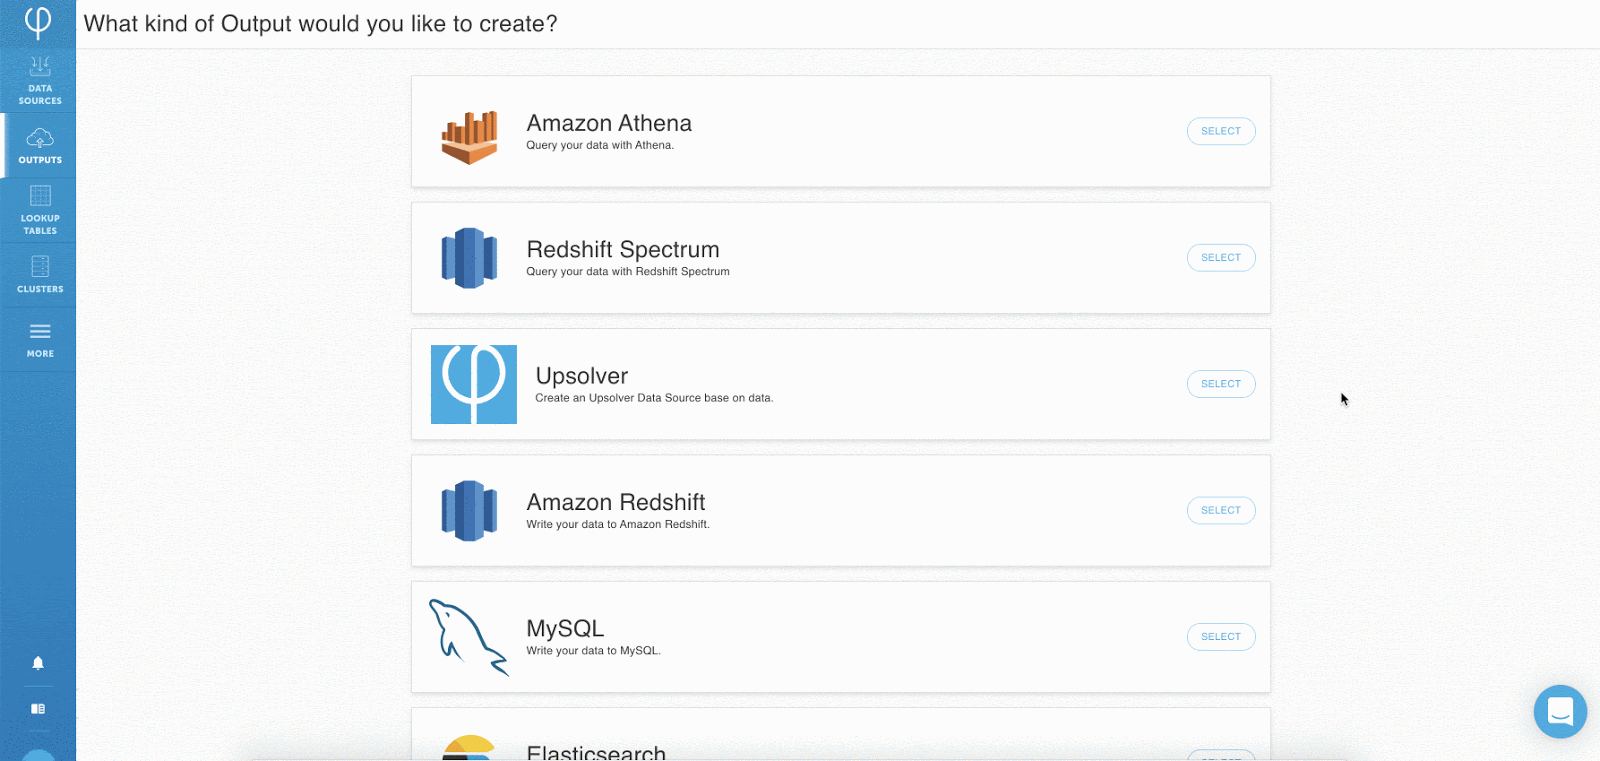
Task: Select the MySQL output
Action: coord(1221,637)
